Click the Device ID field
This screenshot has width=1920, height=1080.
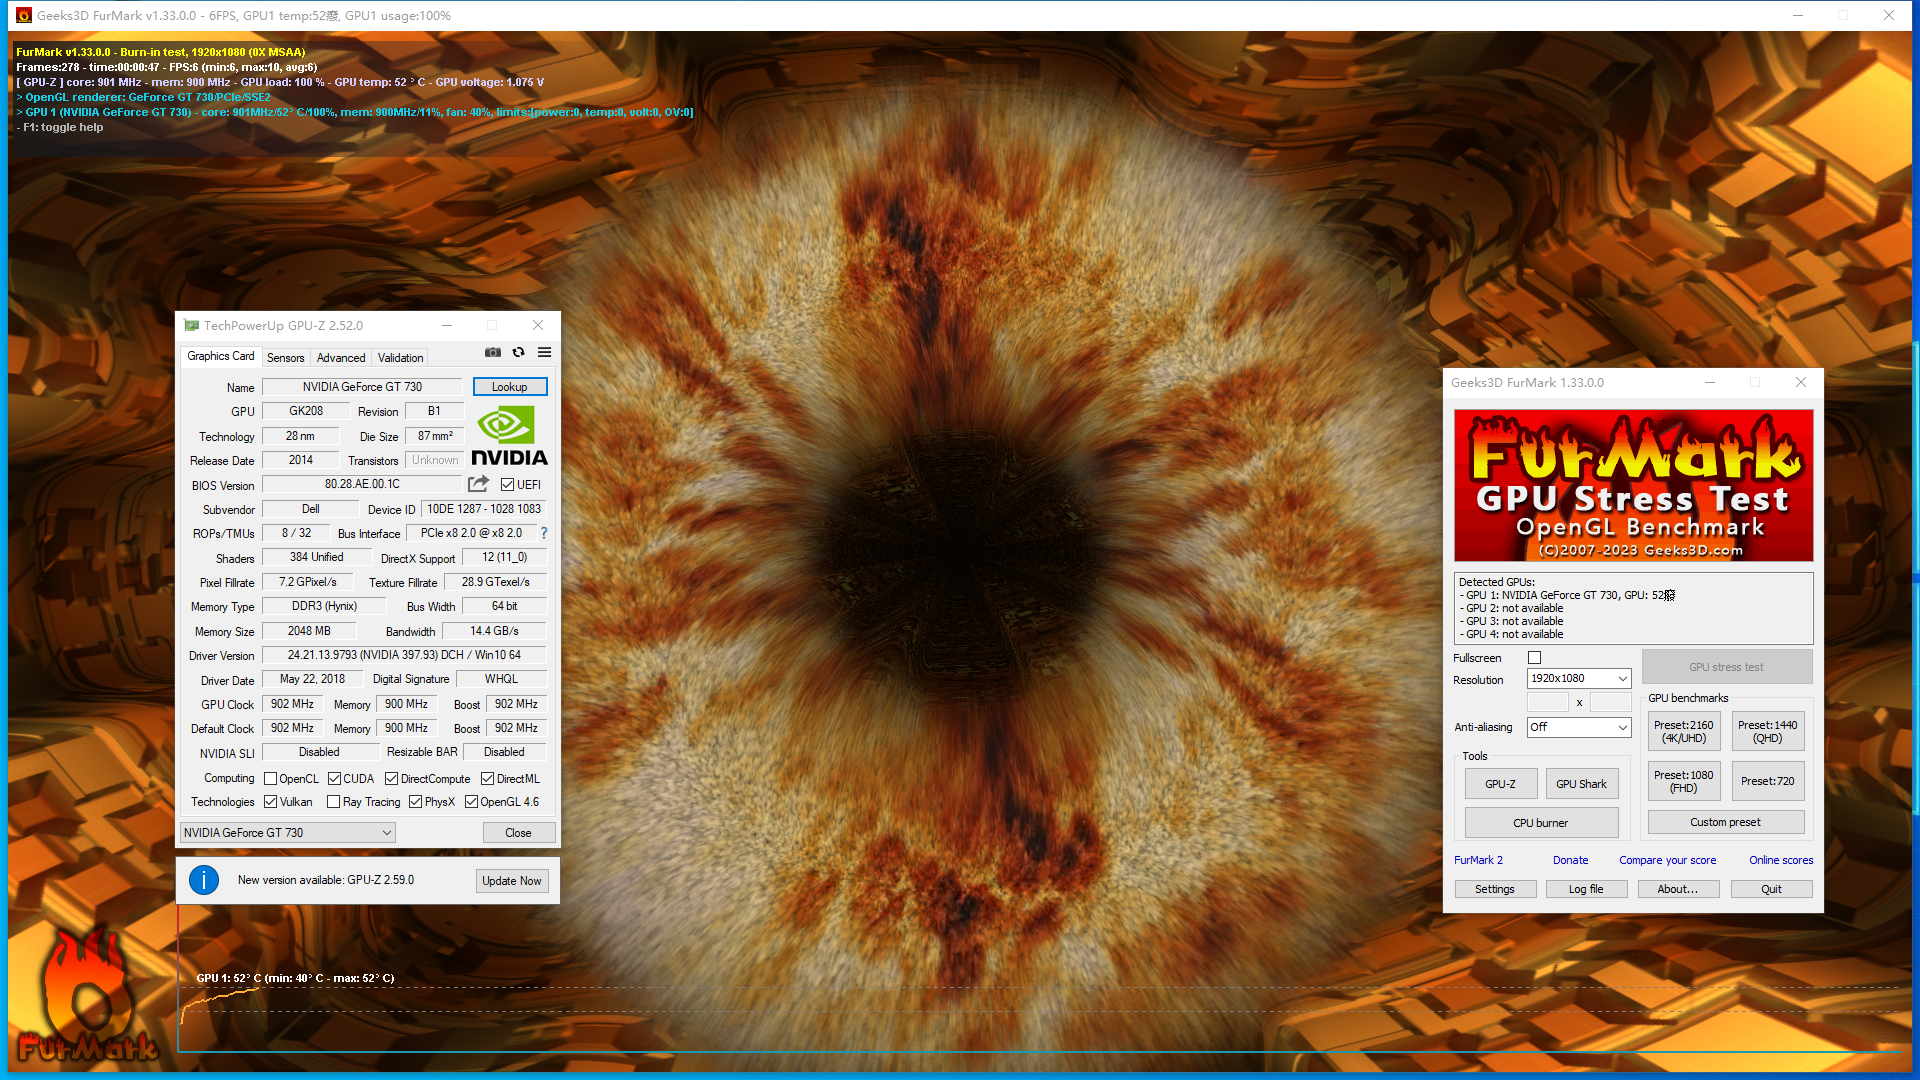[484, 509]
